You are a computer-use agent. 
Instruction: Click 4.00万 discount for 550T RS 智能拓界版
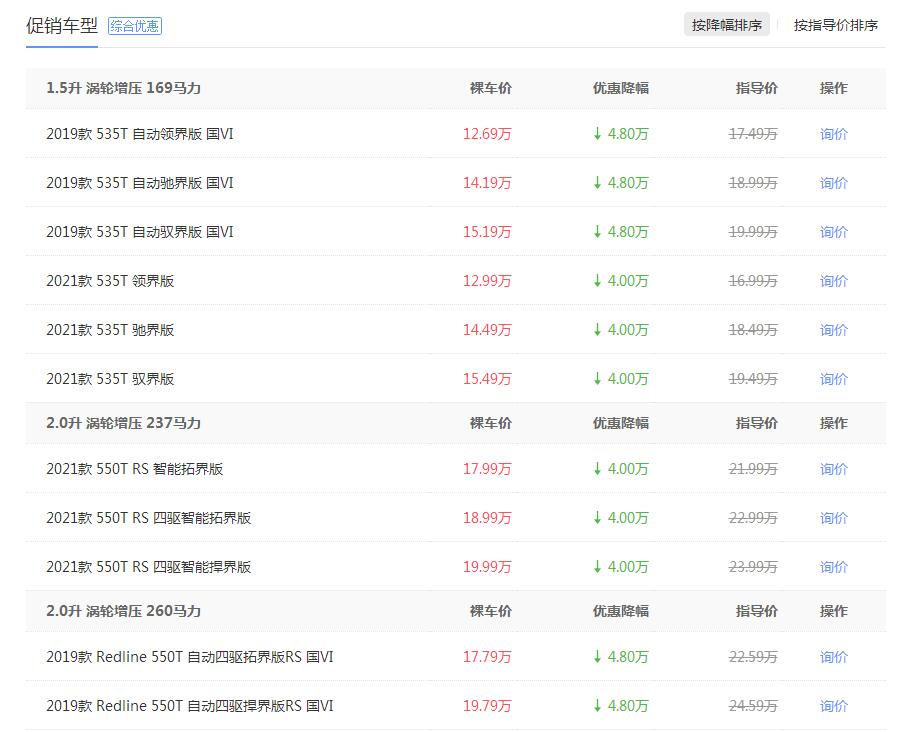point(621,469)
